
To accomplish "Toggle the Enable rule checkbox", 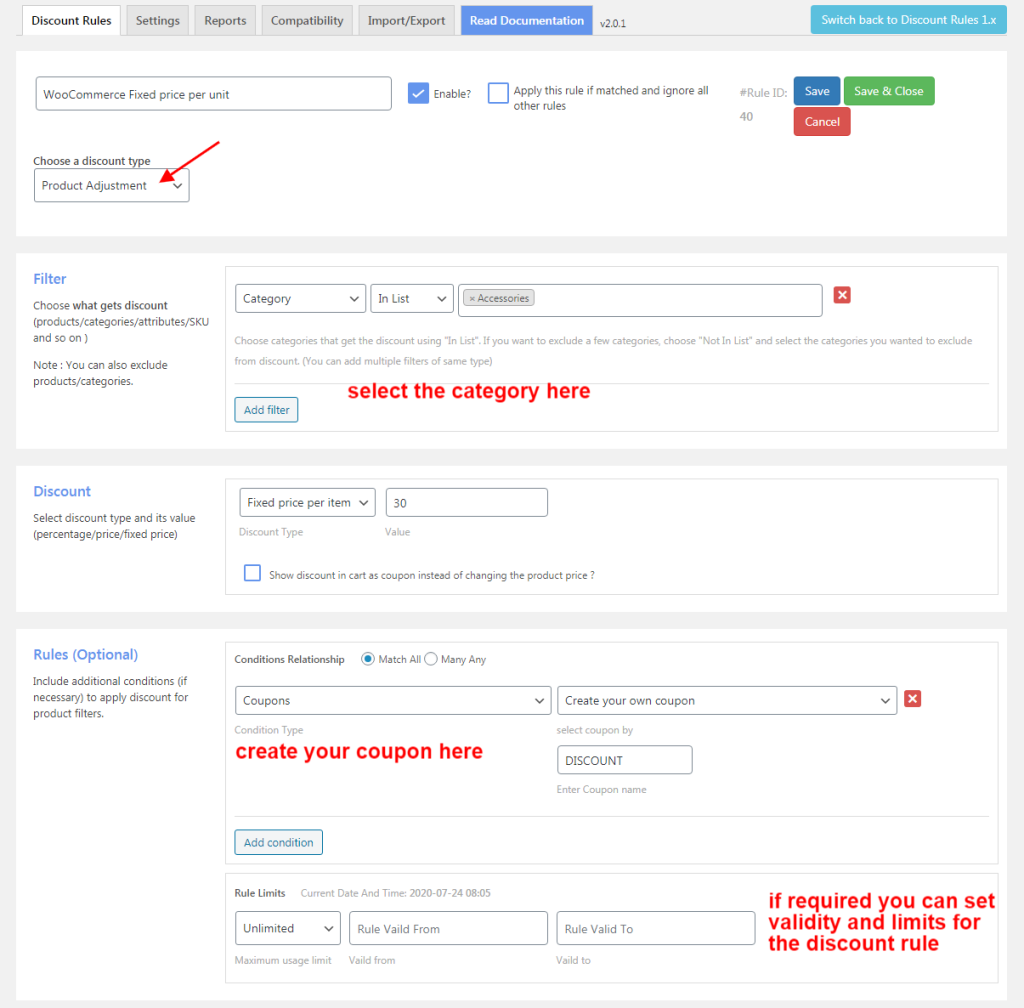I will click(419, 93).
